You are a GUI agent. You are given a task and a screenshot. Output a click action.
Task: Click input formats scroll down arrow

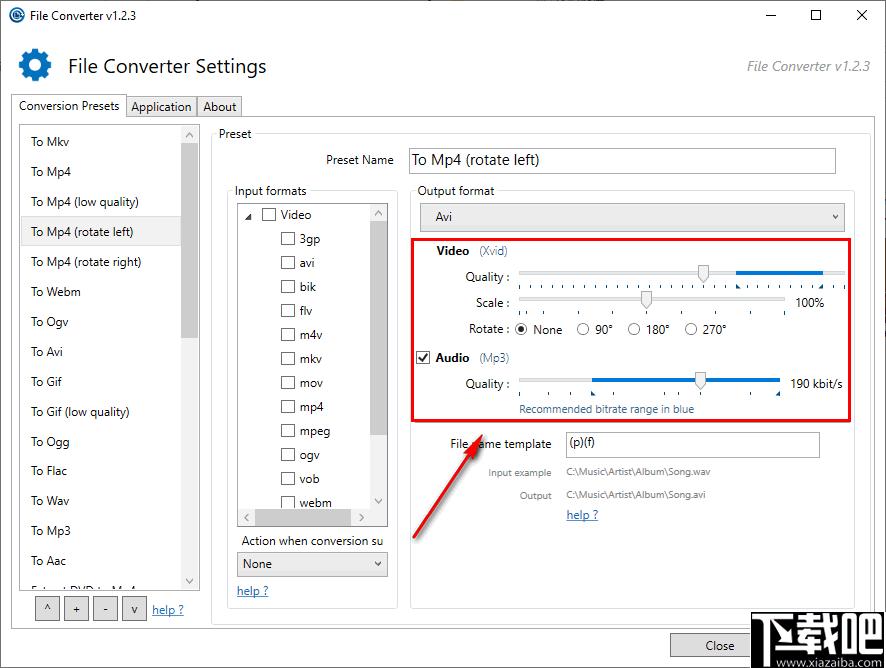point(379,501)
